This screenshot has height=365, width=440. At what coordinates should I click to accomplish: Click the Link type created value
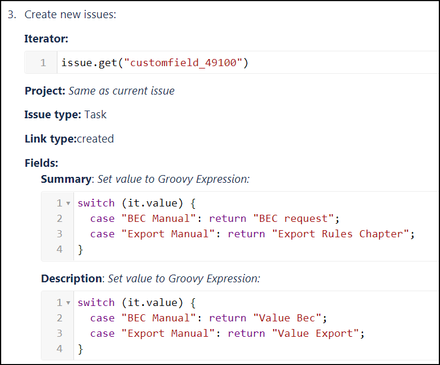[x=95, y=139]
